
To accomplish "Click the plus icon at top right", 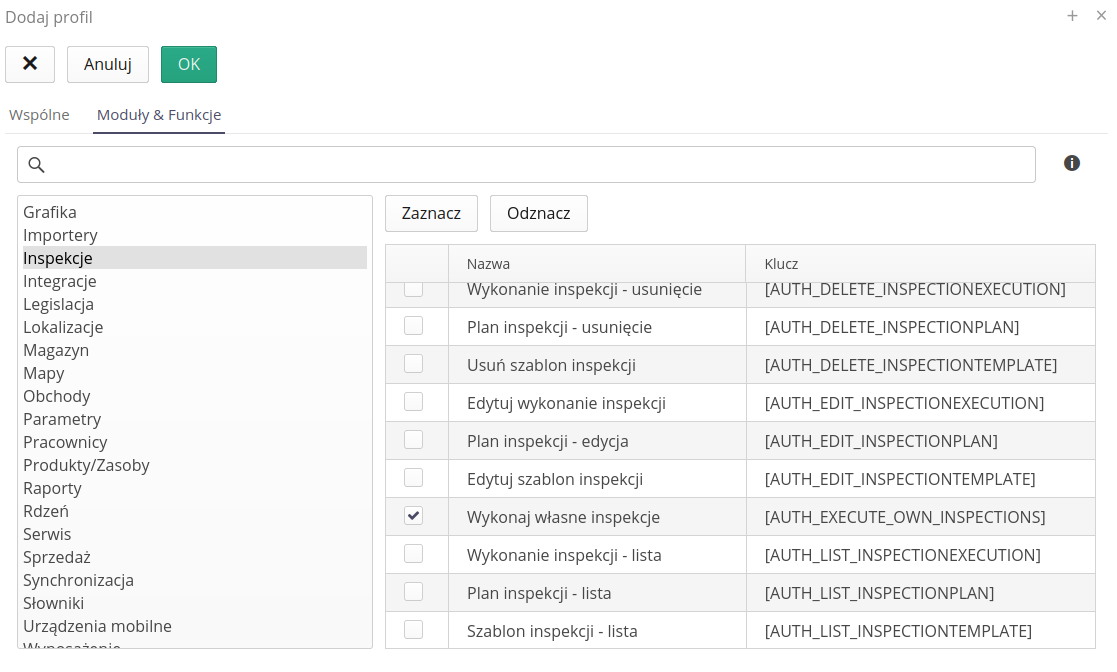I will (x=1072, y=16).
